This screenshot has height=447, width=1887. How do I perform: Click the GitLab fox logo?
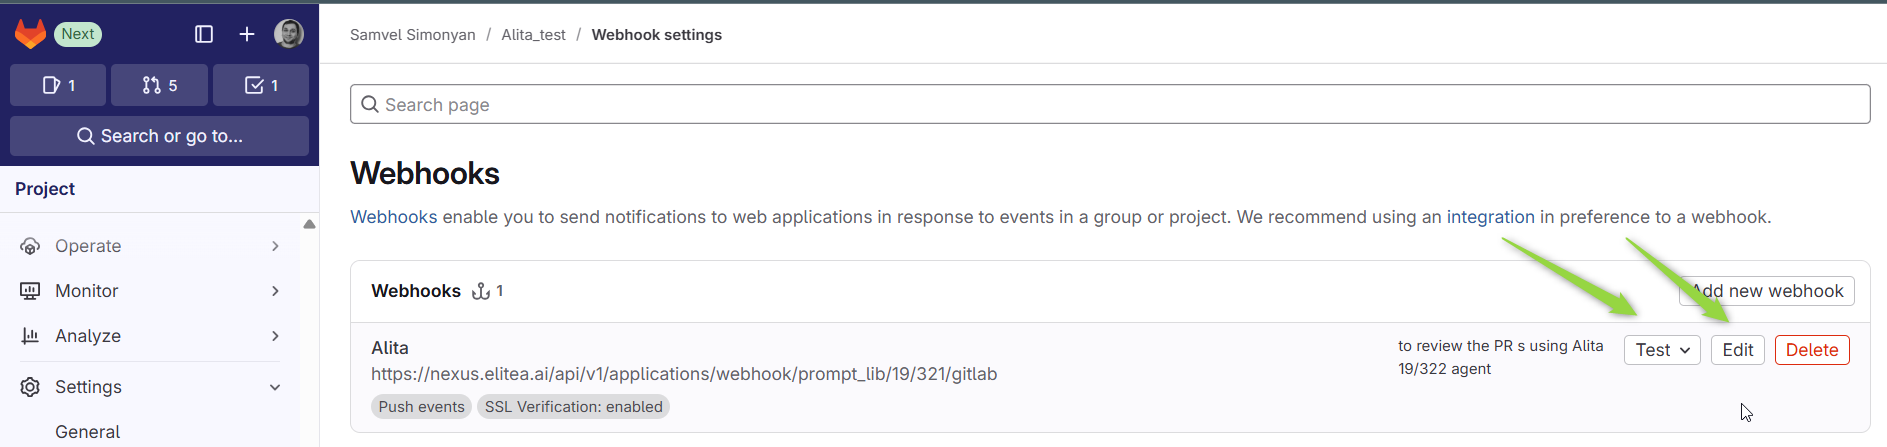pyautogui.click(x=30, y=34)
